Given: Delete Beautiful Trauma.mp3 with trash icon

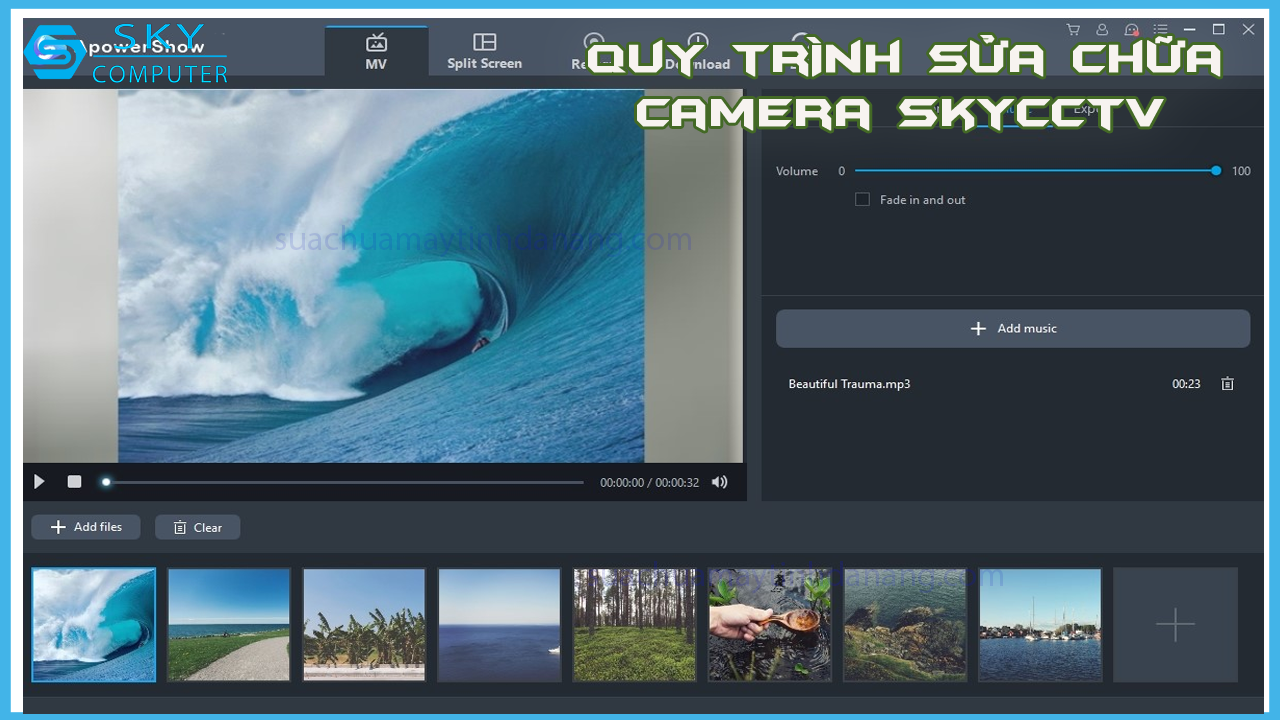Looking at the screenshot, I should click(1227, 384).
